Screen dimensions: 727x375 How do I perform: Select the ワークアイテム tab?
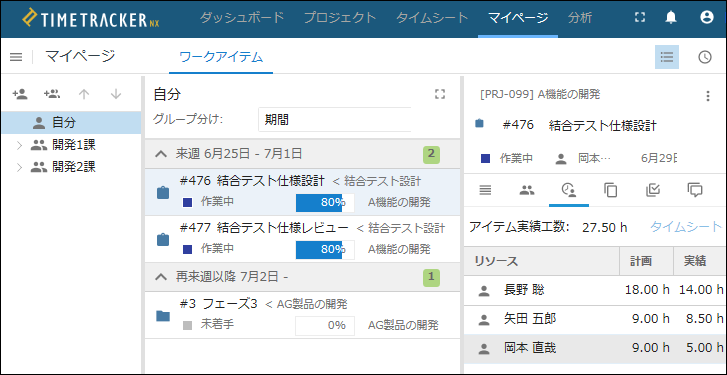tap(221, 57)
